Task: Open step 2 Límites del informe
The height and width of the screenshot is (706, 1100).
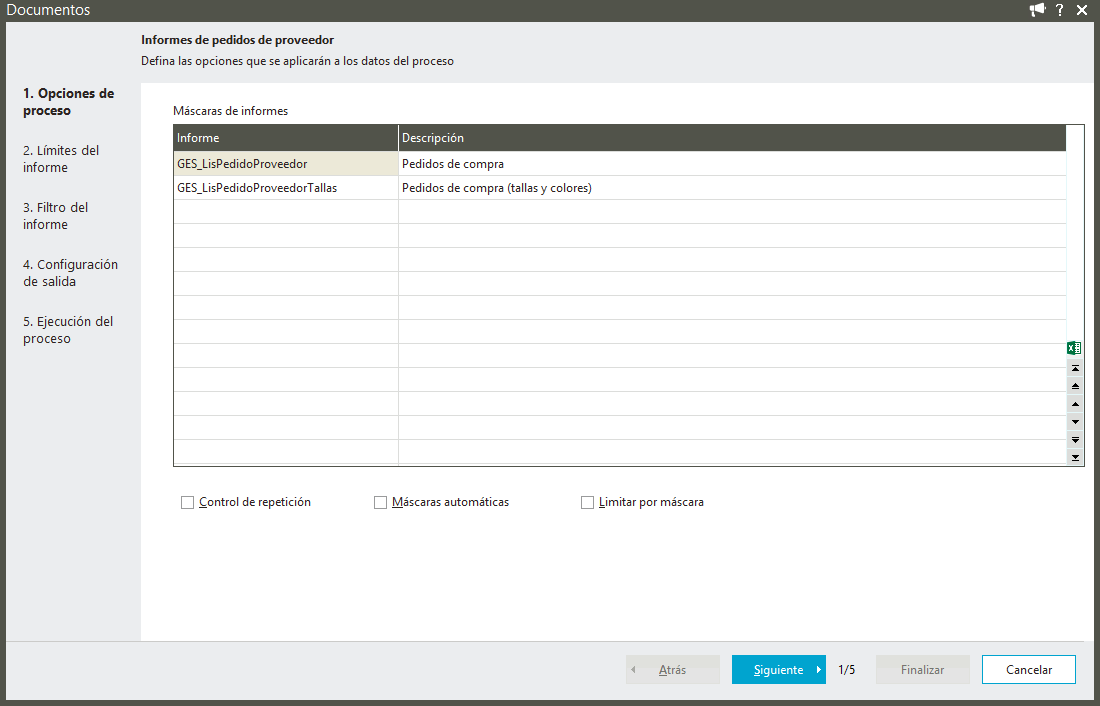Action: pos(61,159)
